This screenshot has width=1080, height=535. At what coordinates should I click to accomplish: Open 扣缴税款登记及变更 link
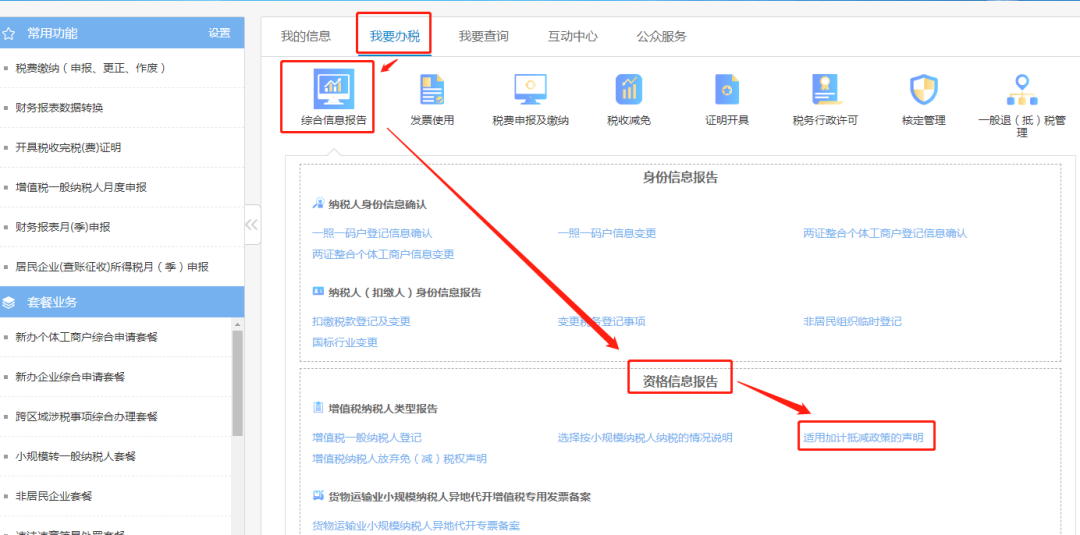361,322
